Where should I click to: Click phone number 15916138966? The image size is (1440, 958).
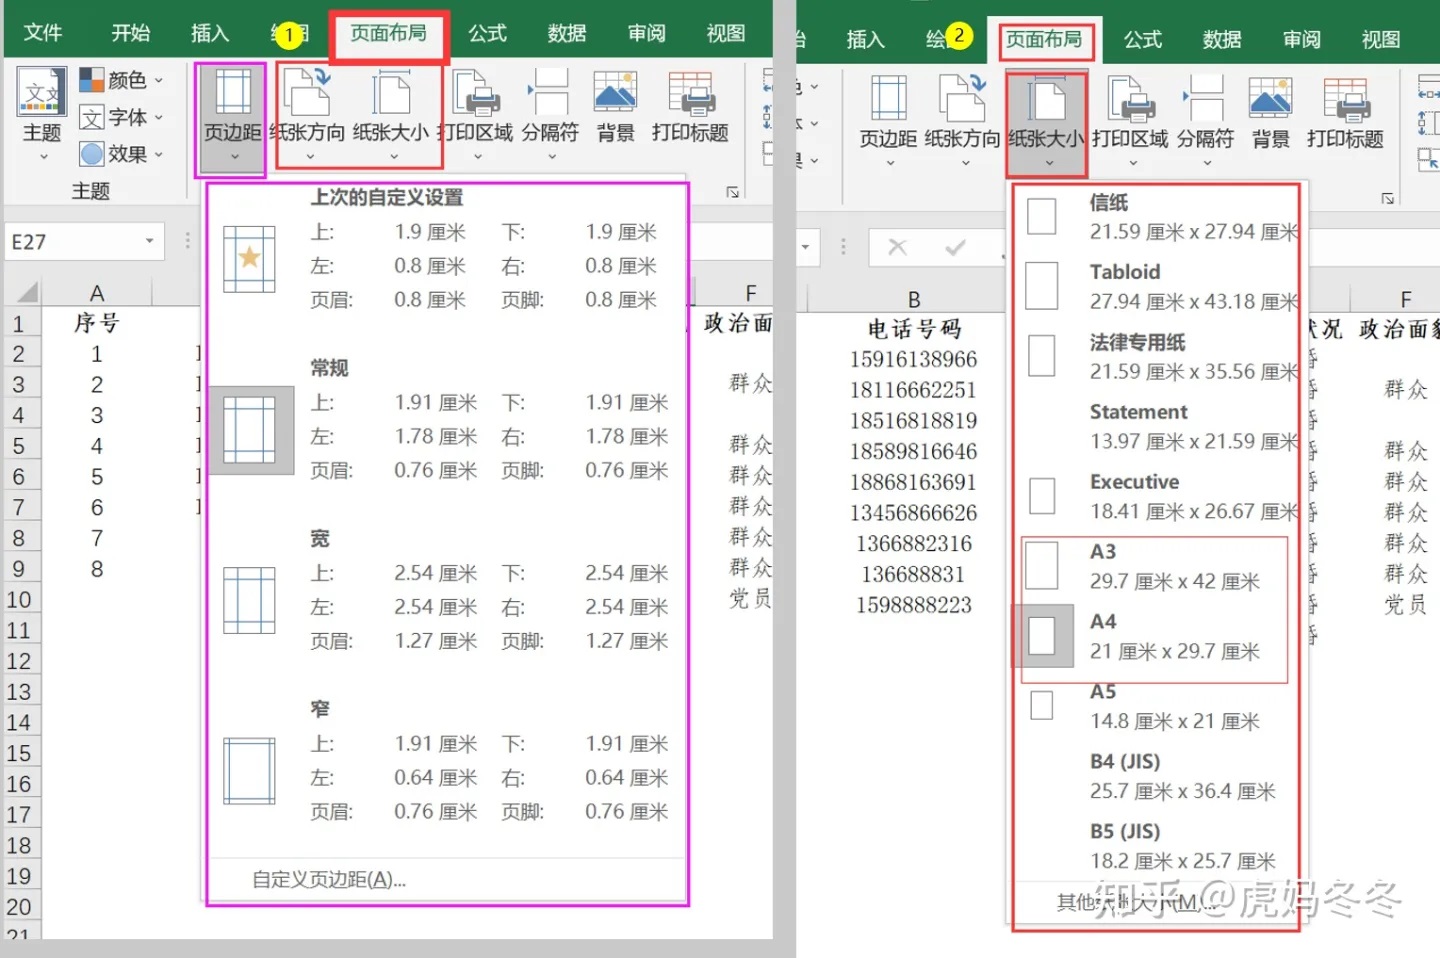pos(913,359)
